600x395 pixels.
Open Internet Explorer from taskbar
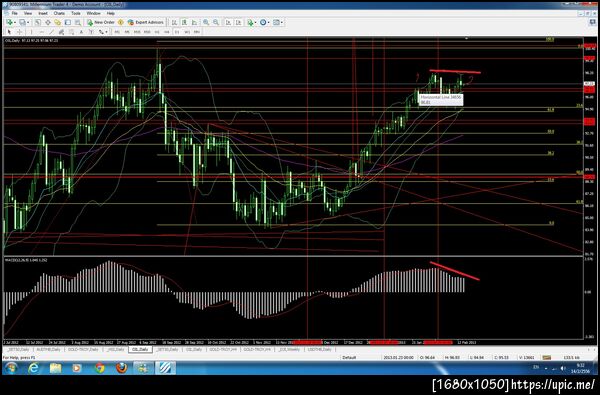click(34, 368)
